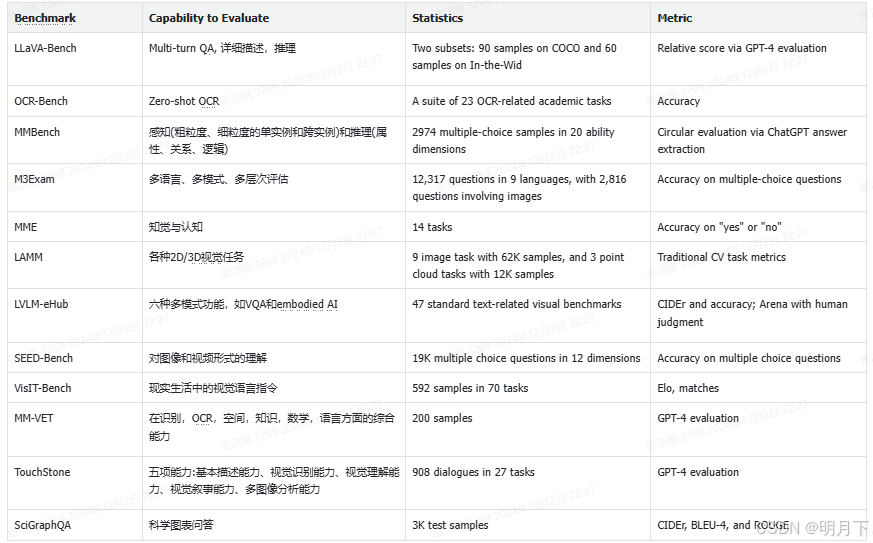Click '19K multiple choice questions in 12 dimensions'

coord(526,358)
